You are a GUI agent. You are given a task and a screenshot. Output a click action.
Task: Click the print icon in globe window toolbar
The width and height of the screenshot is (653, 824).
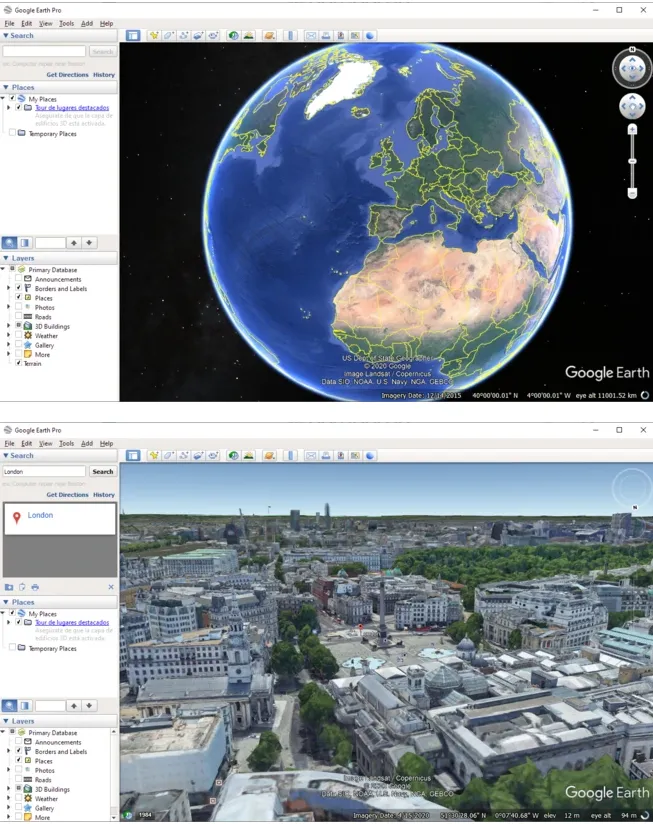(326, 36)
